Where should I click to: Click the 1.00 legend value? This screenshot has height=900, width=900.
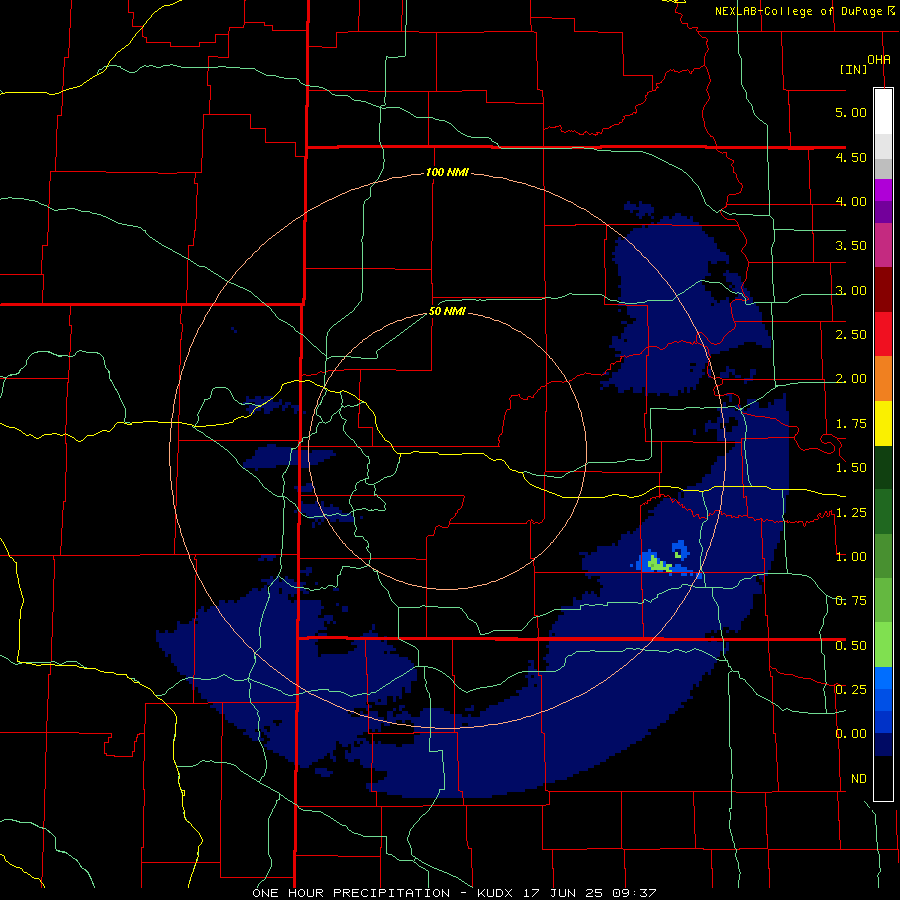[x=851, y=557]
